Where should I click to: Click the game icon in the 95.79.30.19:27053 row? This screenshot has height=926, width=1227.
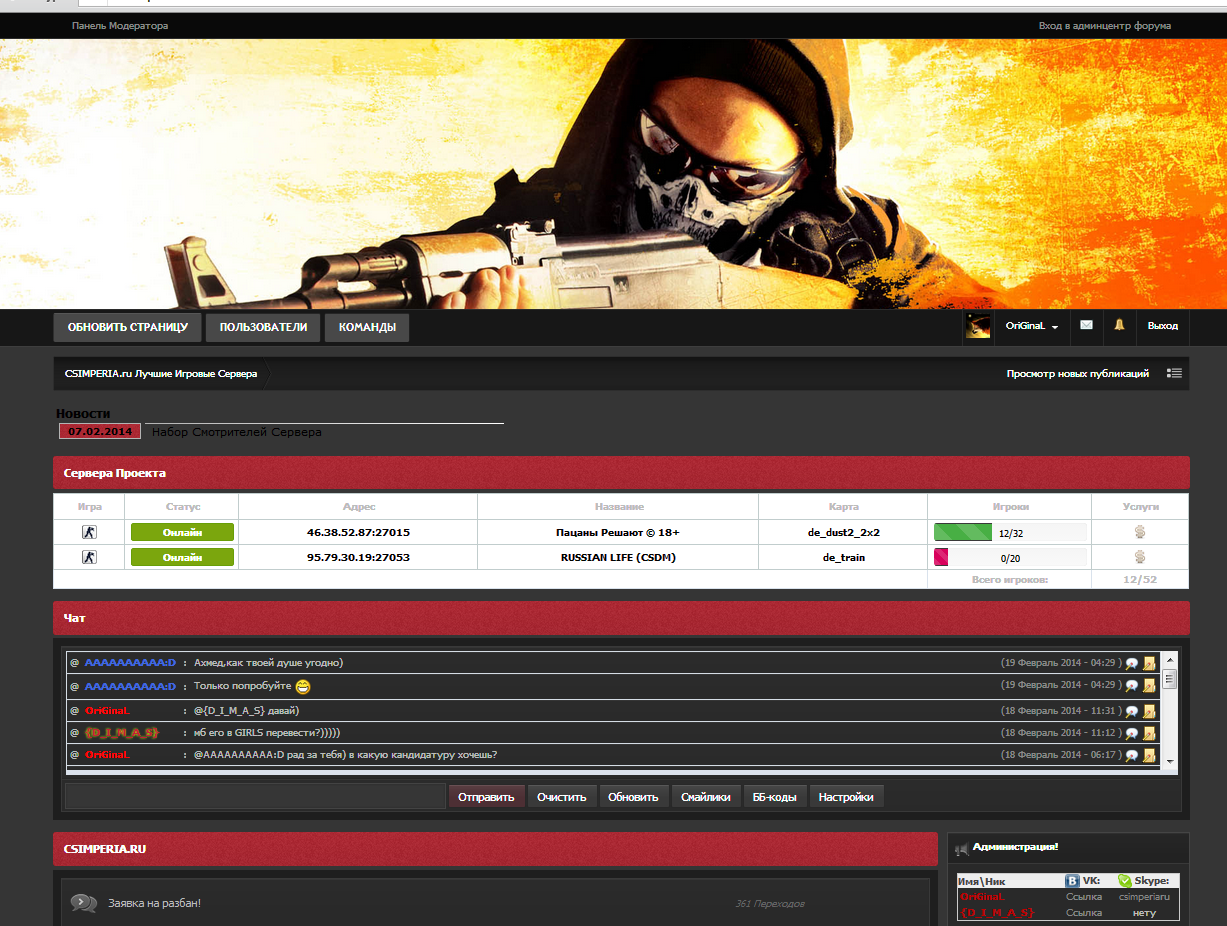[89, 557]
